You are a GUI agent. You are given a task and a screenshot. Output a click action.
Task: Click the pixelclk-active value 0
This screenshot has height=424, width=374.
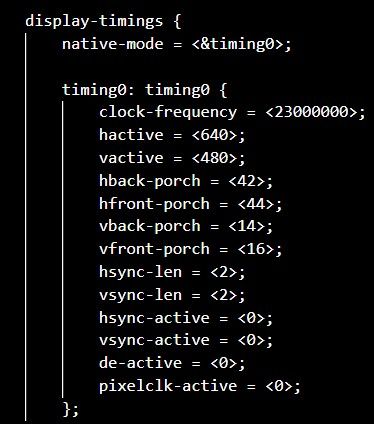click(x=279, y=386)
